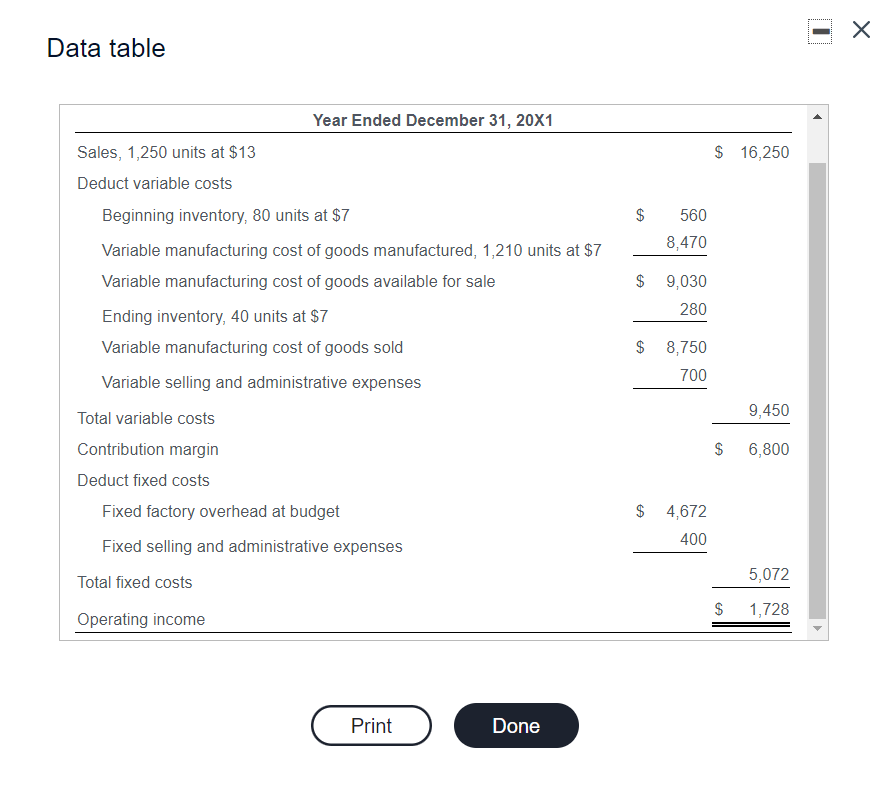The width and height of the screenshot is (885, 788).
Task: Click the Total variable costs row
Action: [x=146, y=418]
